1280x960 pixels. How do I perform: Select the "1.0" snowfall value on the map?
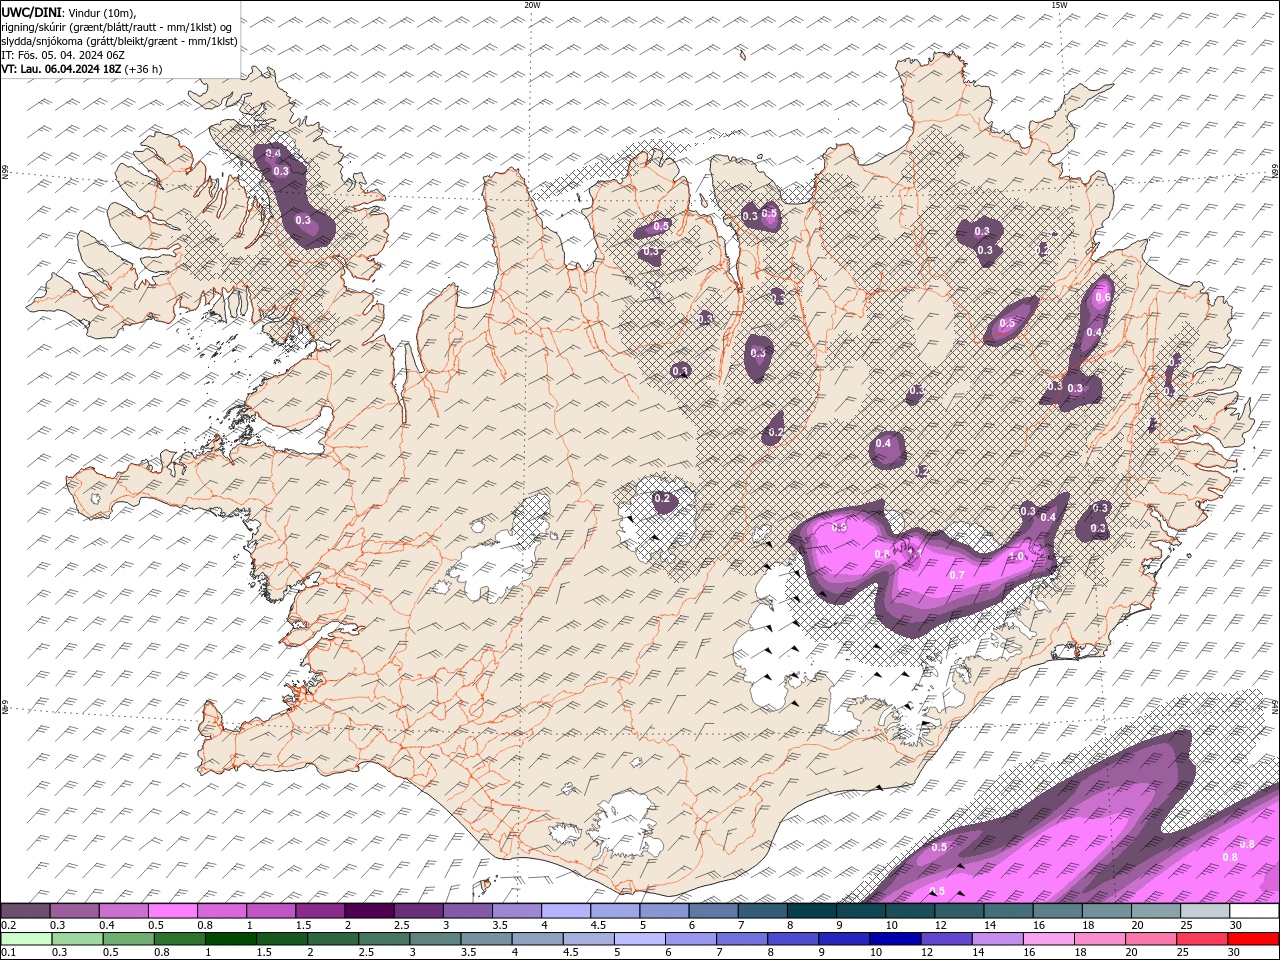point(1017,556)
